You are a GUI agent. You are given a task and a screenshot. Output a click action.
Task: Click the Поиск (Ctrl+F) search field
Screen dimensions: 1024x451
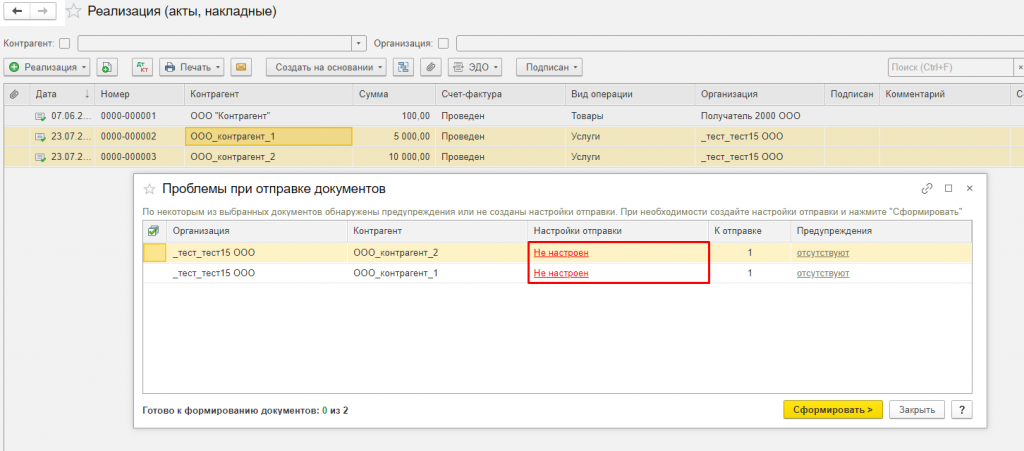pos(951,67)
